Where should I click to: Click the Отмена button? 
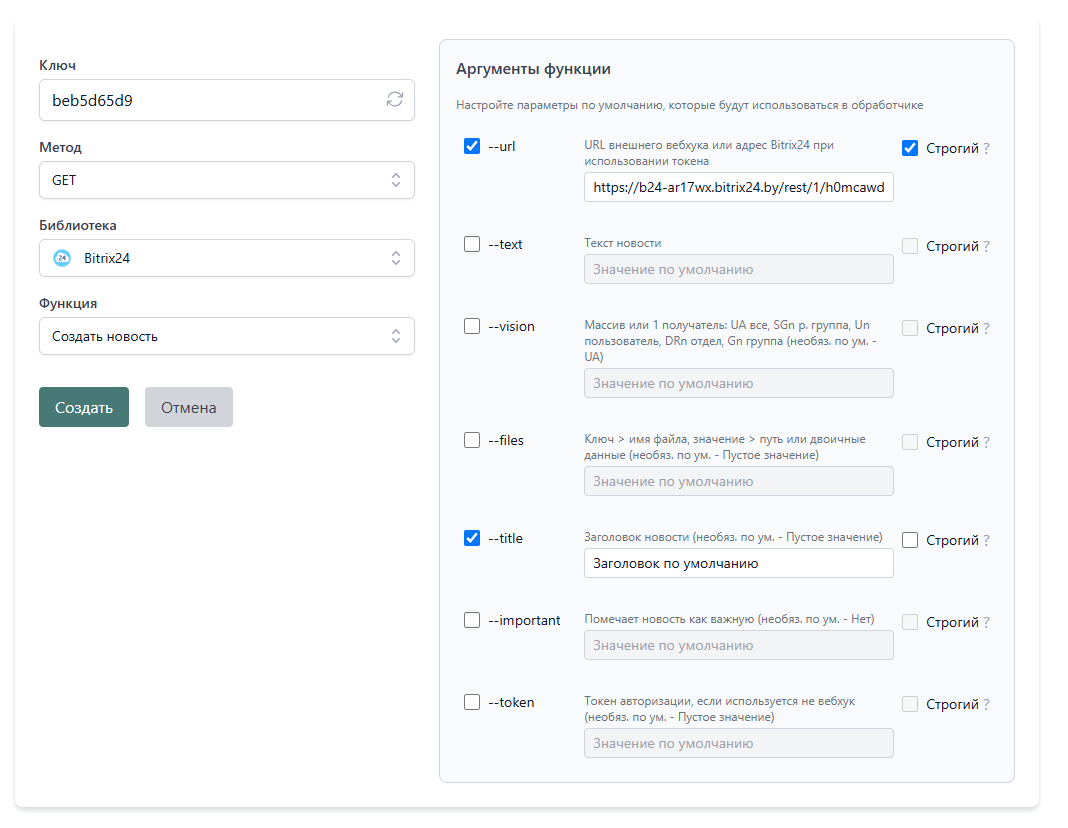click(189, 407)
